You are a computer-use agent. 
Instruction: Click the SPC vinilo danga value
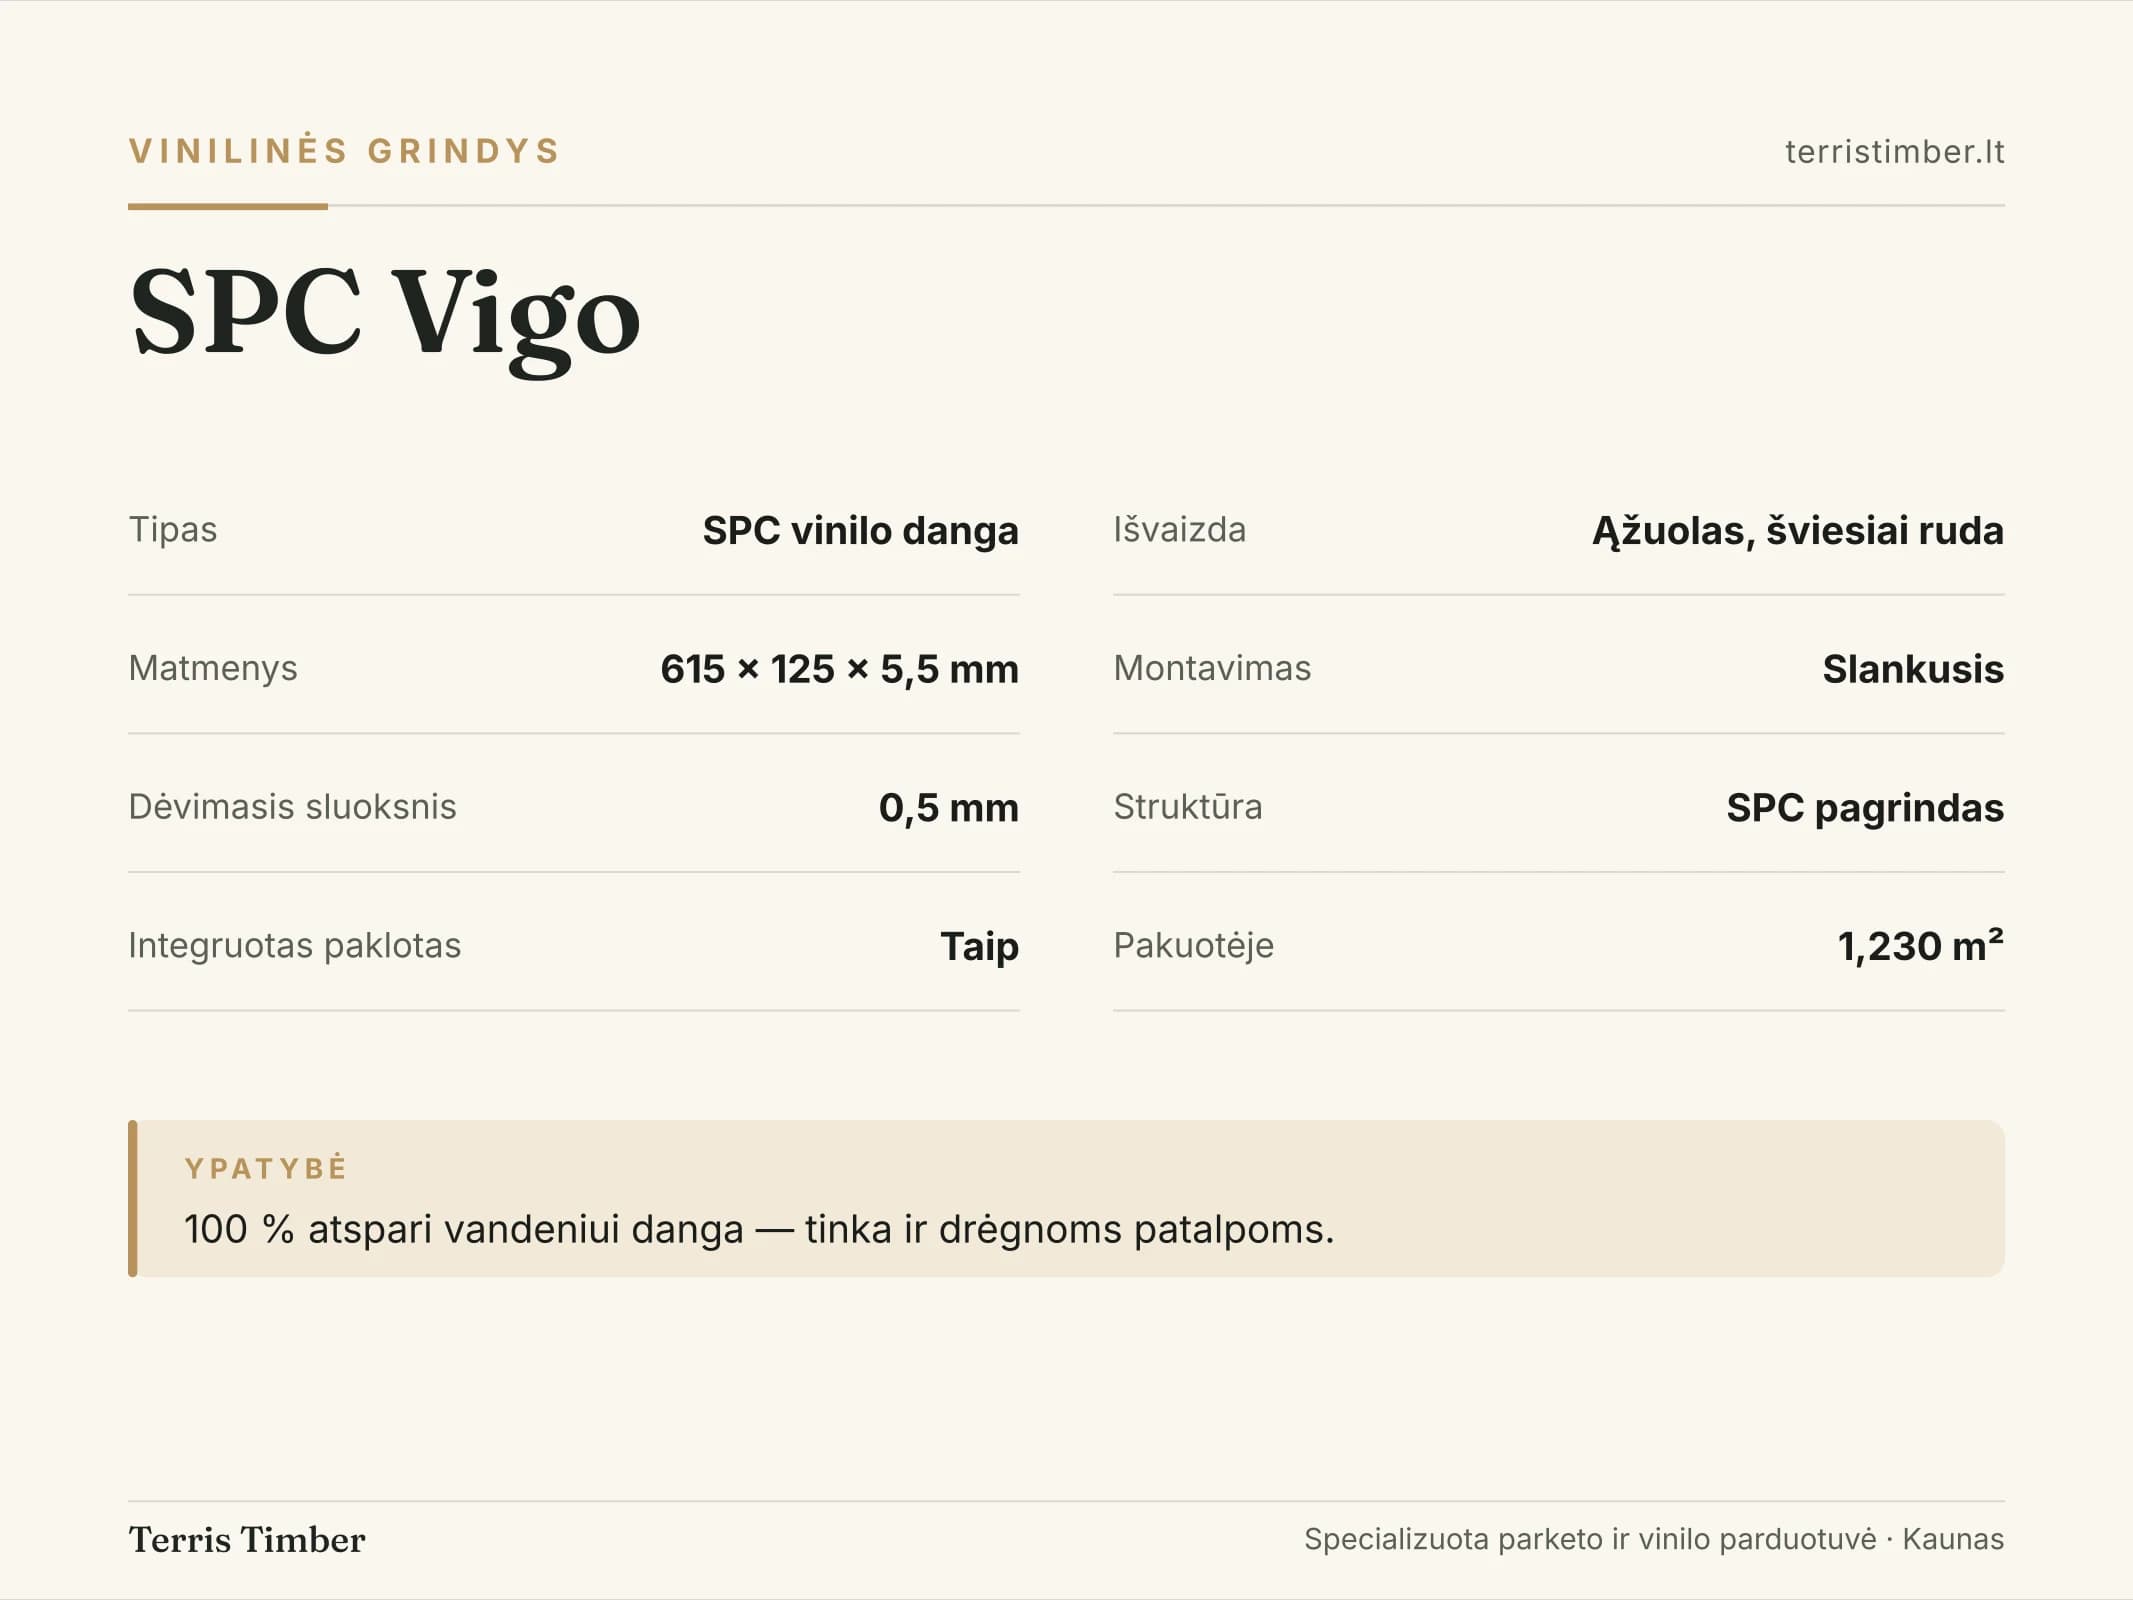pyautogui.click(x=860, y=530)
